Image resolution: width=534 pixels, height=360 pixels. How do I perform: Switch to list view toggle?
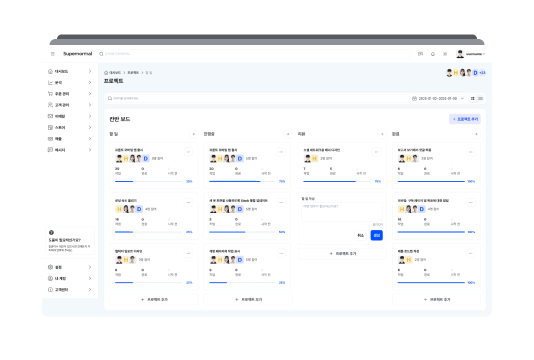pos(481,98)
